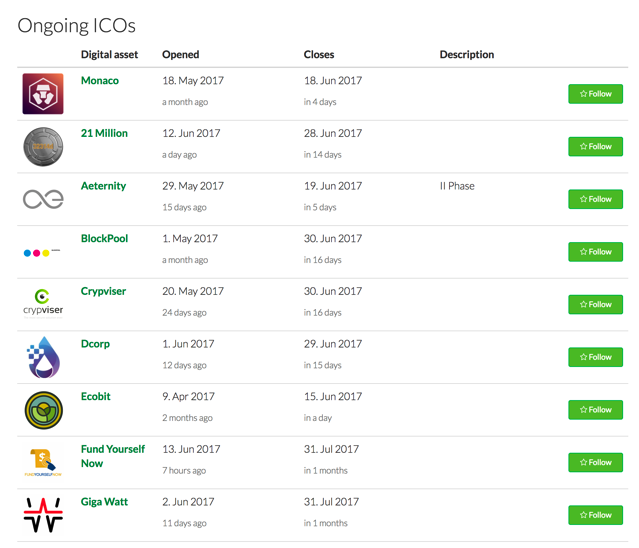
Task: Follow the Giga Watt ICO
Action: pyautogui.click(x=595, y=515)
